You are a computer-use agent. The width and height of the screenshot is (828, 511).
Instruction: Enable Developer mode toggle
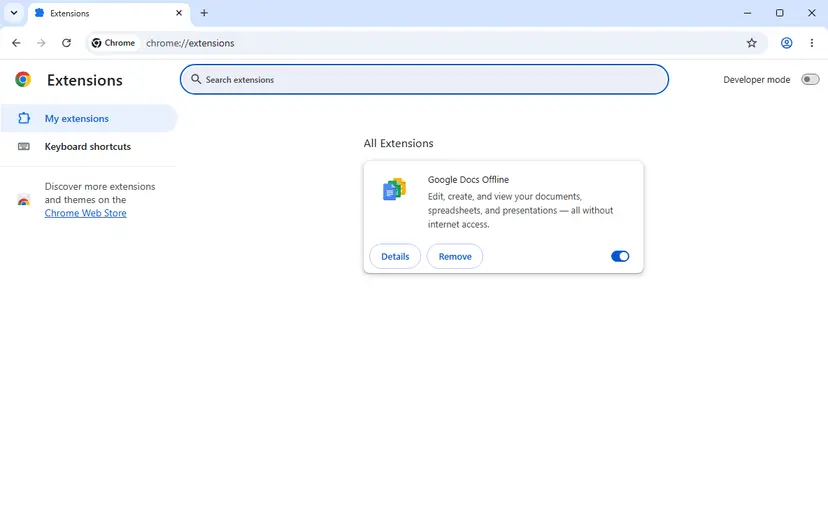coord(810,79)
